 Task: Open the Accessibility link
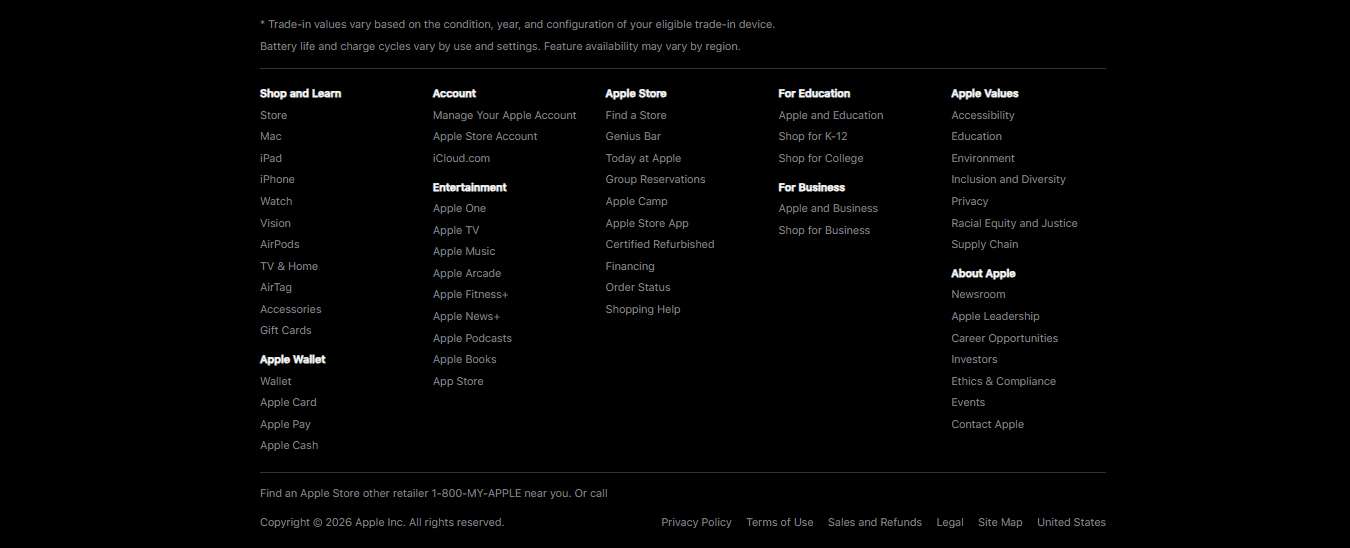click(983, 115)
